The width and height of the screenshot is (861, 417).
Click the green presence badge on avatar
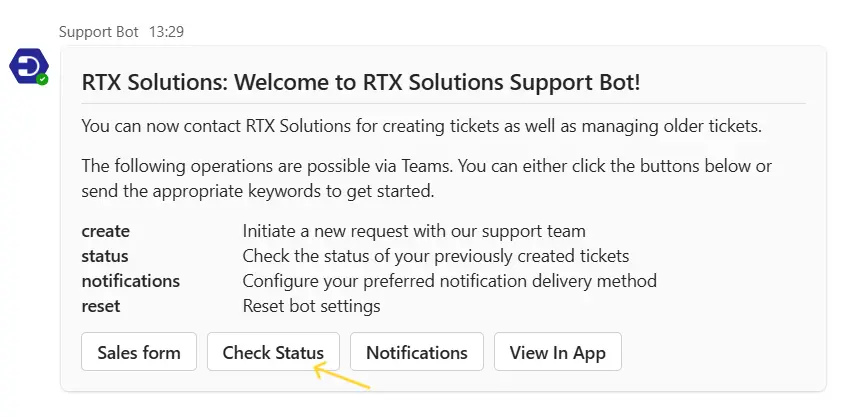[42, 78]
